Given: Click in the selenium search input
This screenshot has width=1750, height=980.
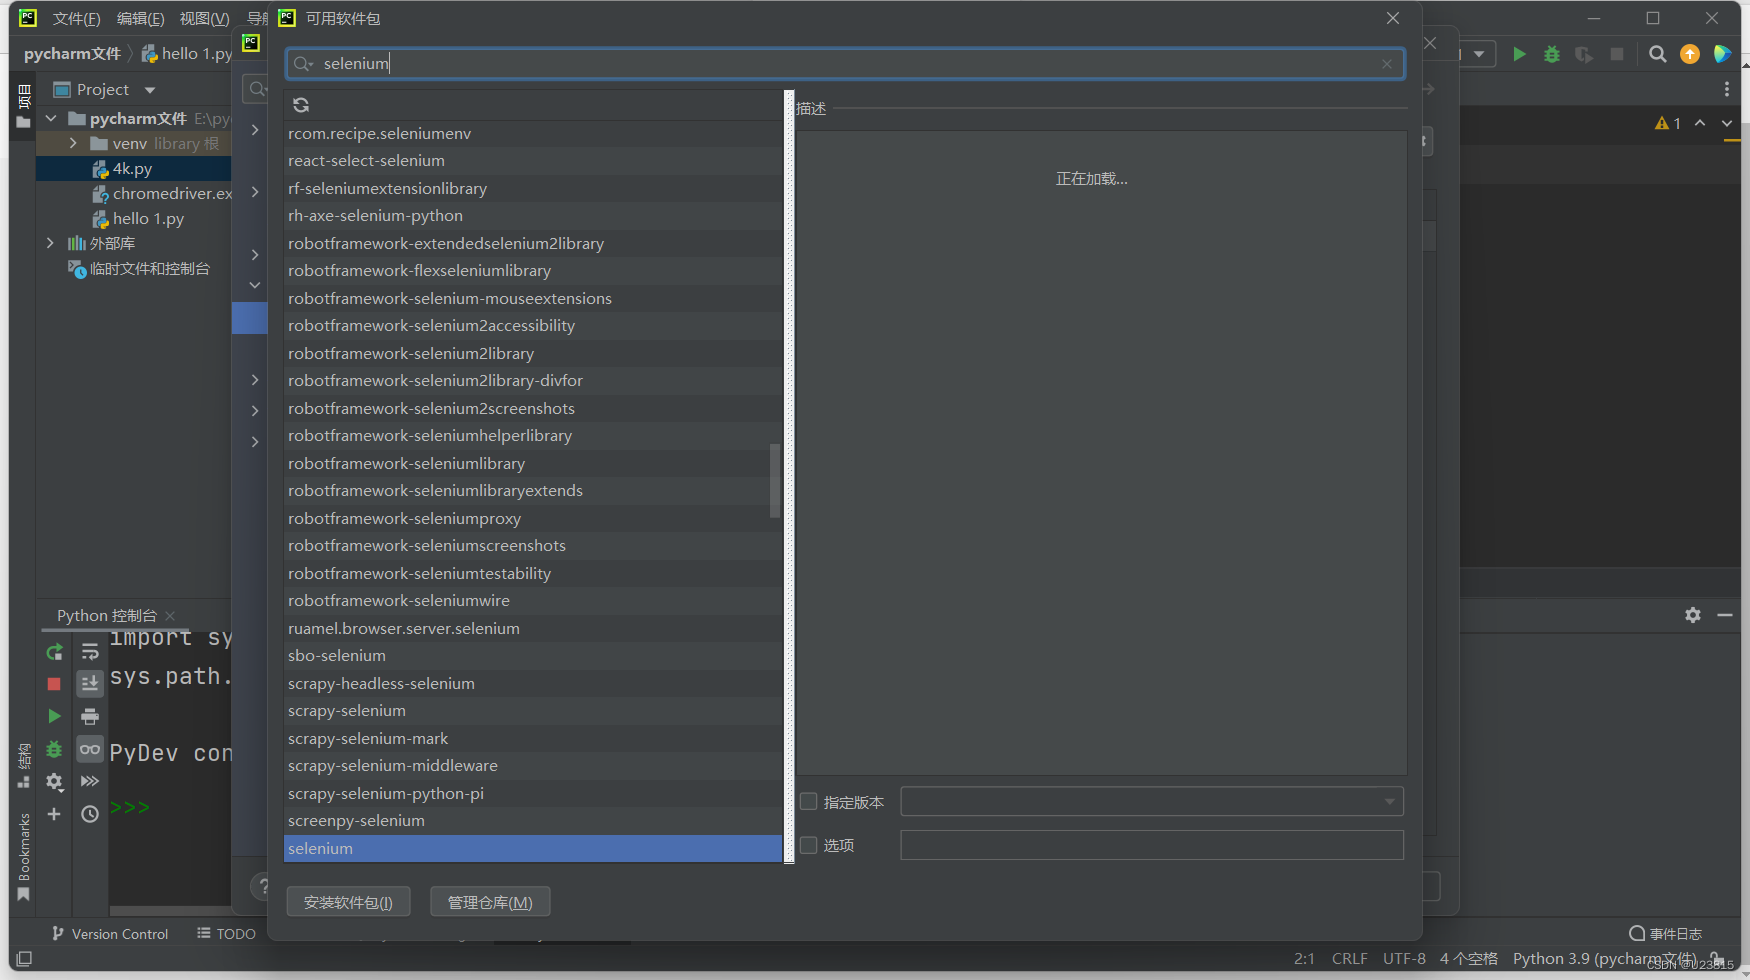Looking at the screenshot, I should [x=845, y=64].
